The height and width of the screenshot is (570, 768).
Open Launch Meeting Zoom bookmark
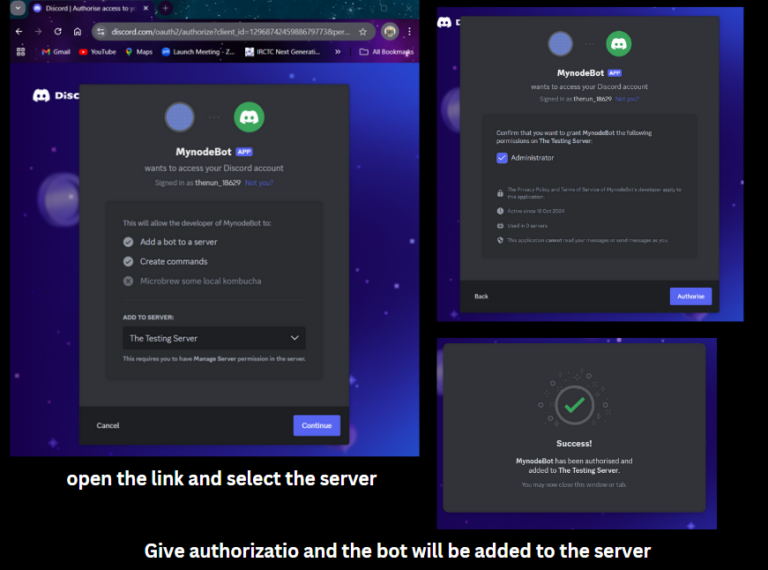click(x=198, y=51)
